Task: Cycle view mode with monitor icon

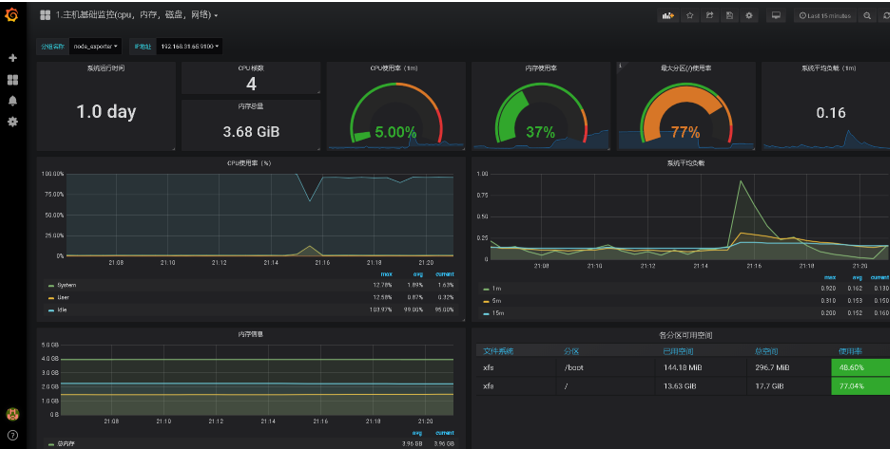Action: pos(776,16)
